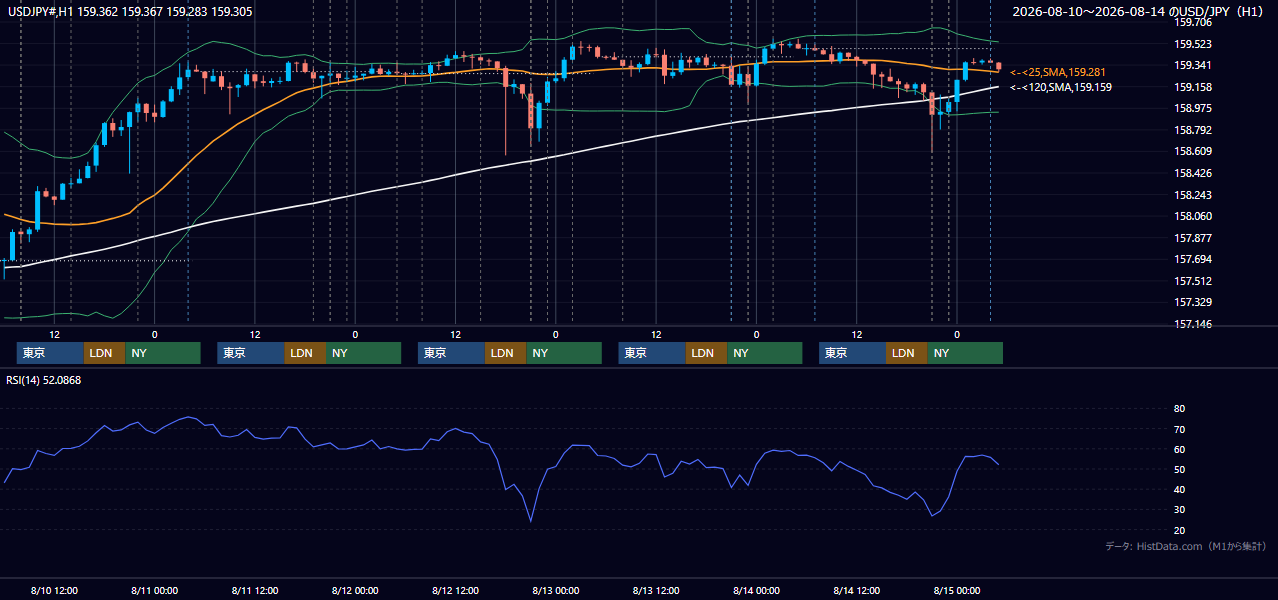Click the 157.694 price axis label
This screenshot has width=1278, height=600.
[x=1193, y=259]
